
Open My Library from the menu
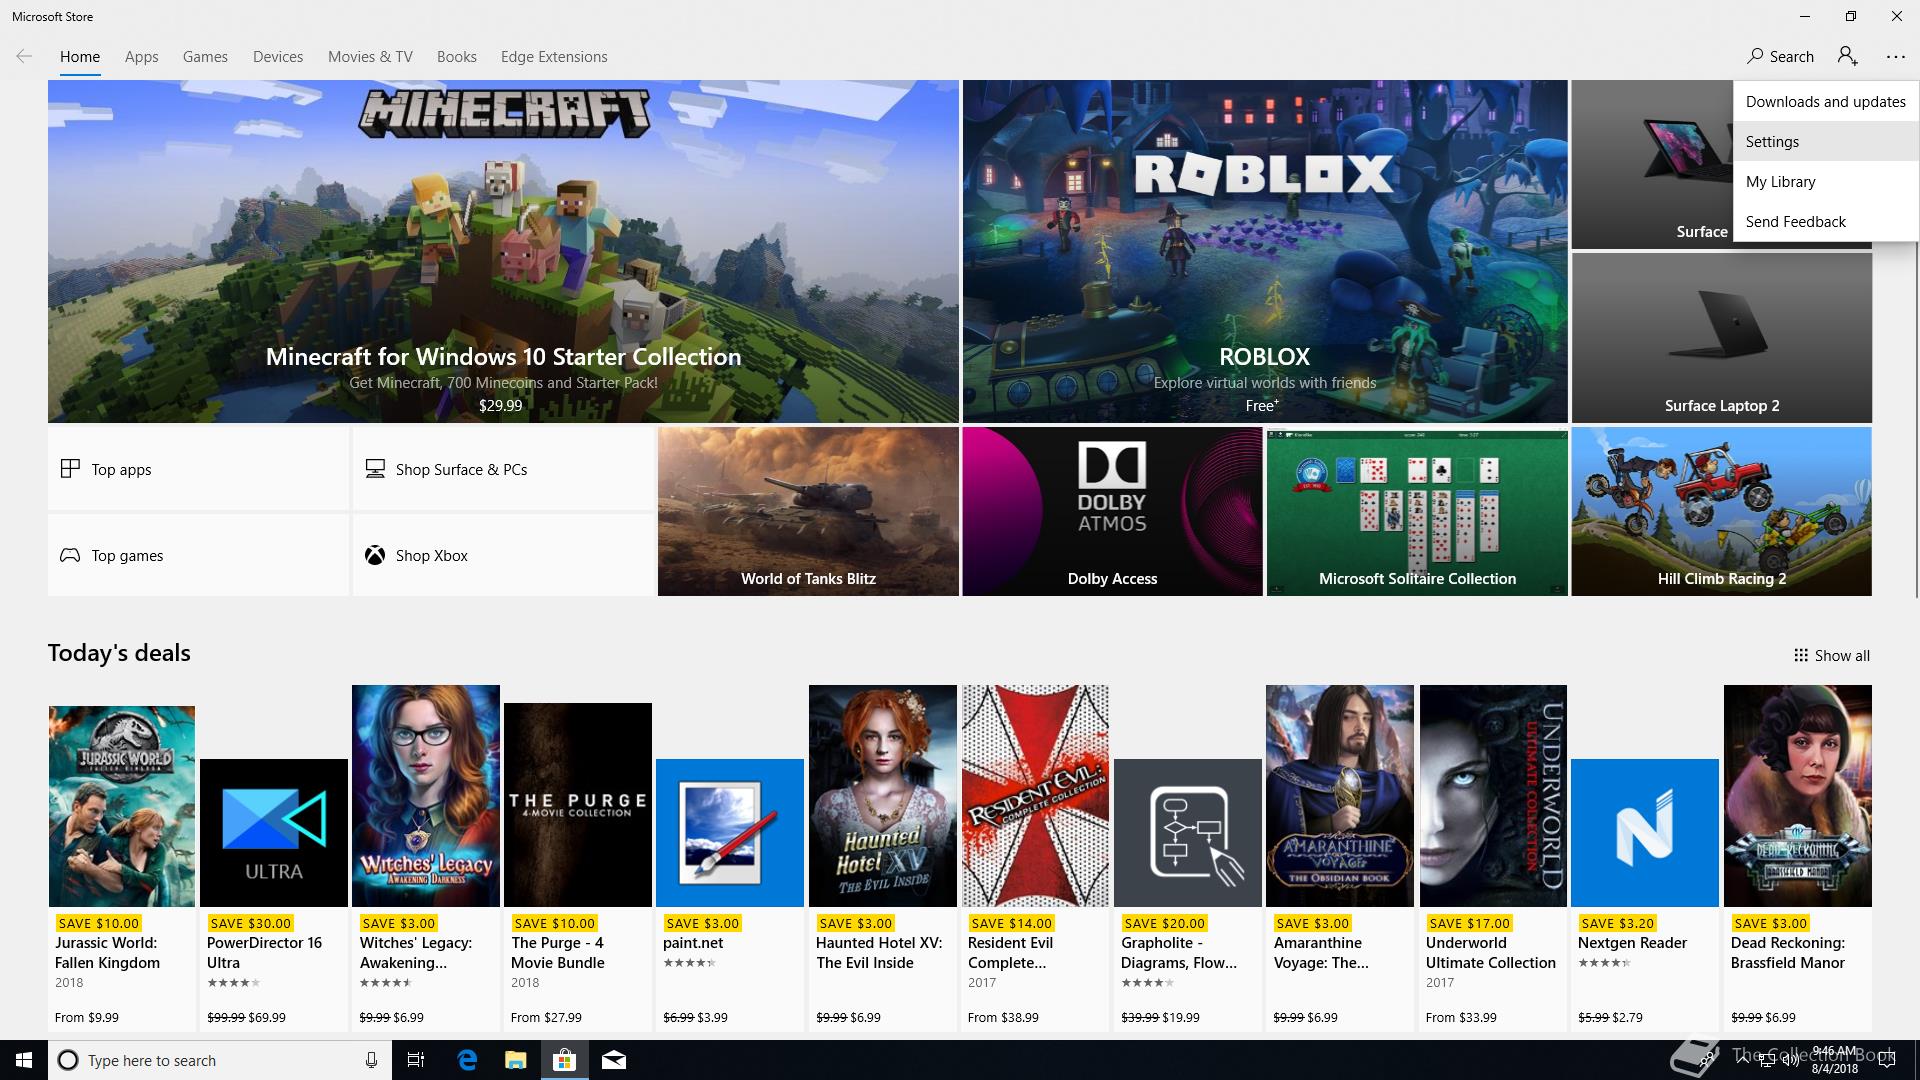point(1826,181)
